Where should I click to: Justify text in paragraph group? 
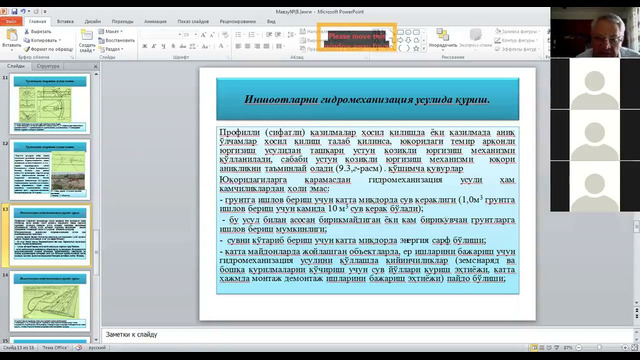(266, 47)
